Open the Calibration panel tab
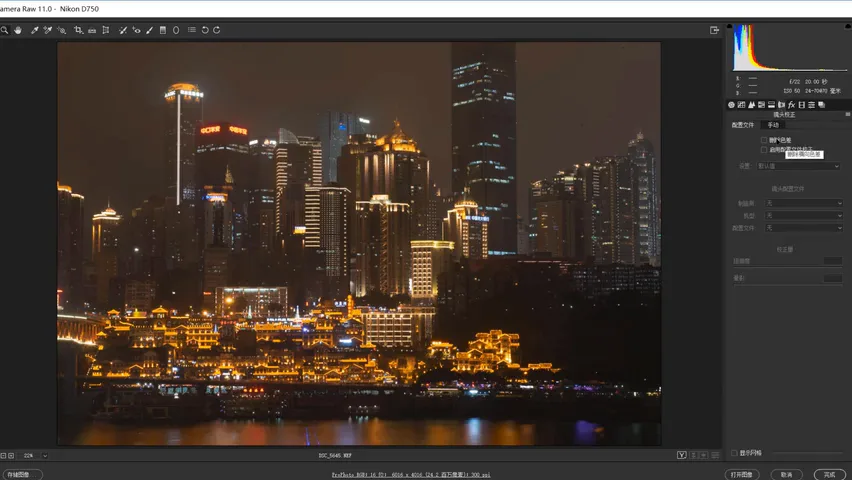Screen dimensions: 852x480 [801, 105]
